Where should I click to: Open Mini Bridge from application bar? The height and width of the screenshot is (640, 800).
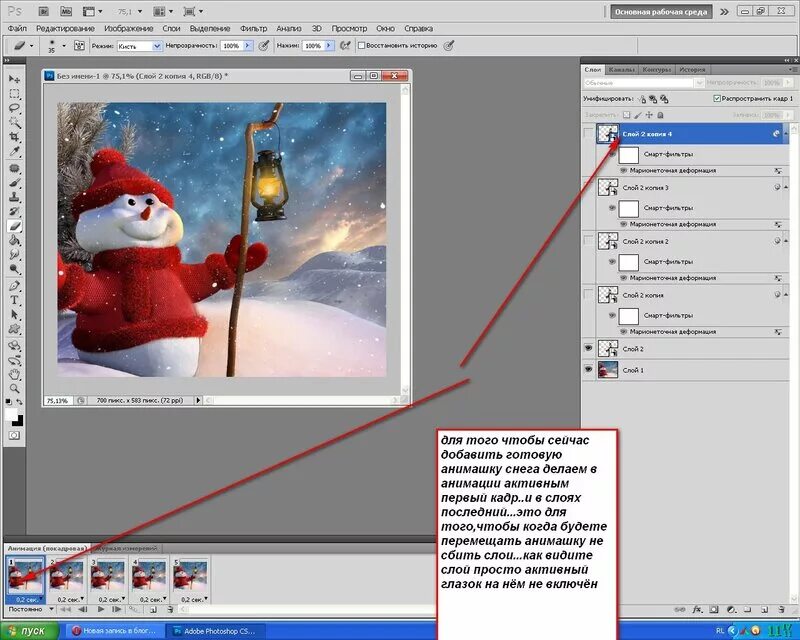point(66,11)
